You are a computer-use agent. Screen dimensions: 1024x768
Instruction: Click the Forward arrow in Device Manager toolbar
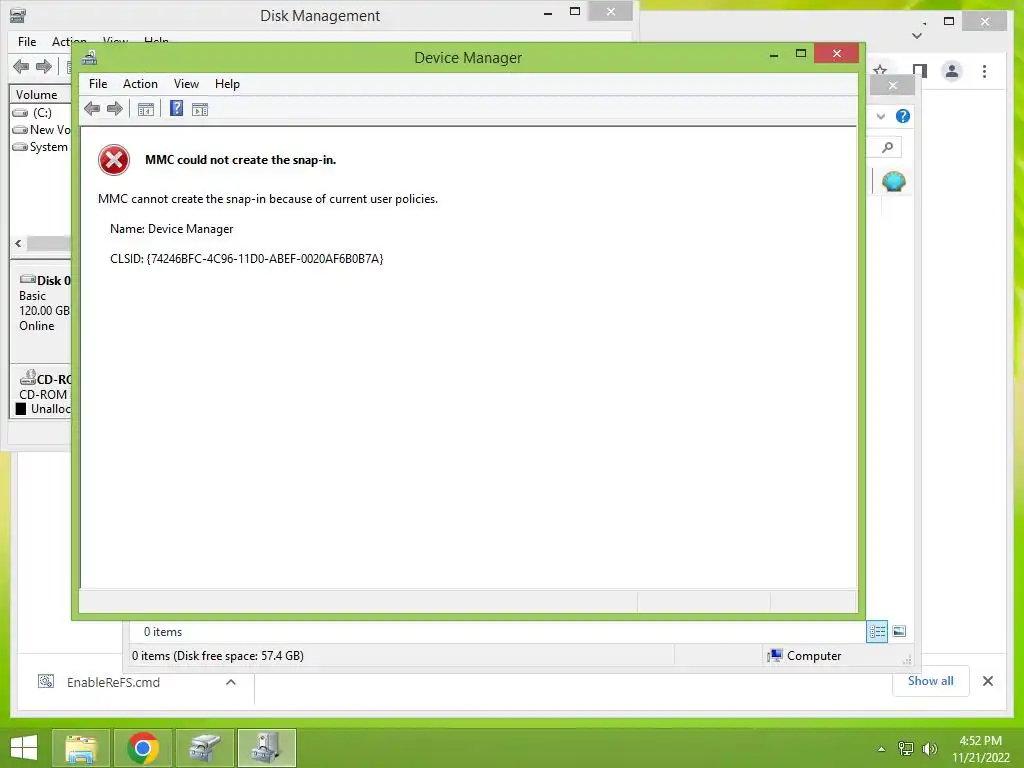pyautogui.click(x=115, y=109)
